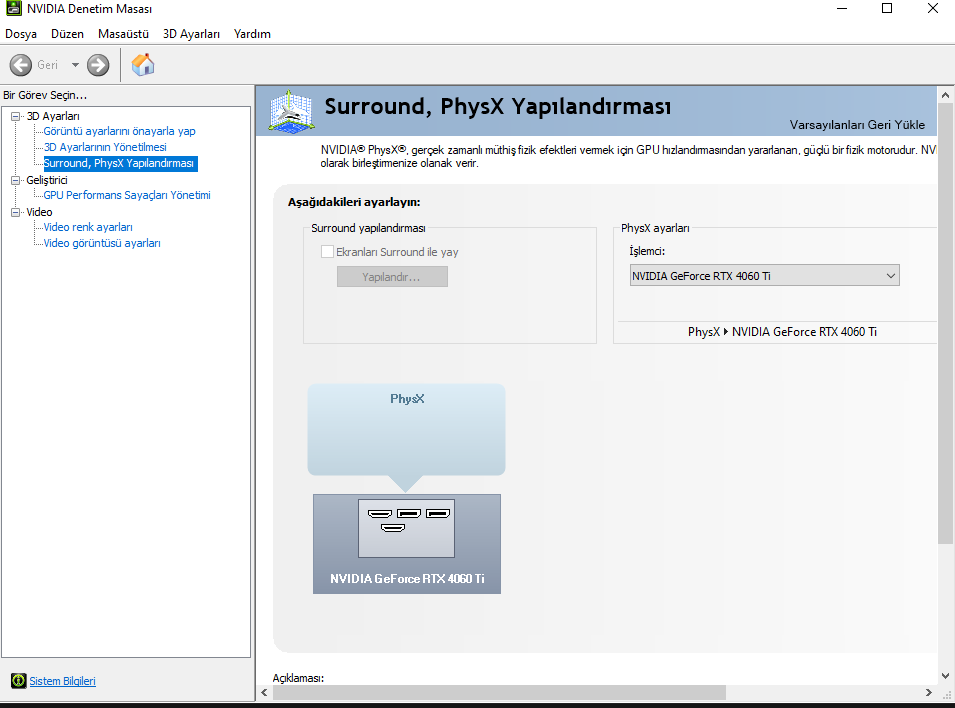Go to the Home page icon

(143, 65)
